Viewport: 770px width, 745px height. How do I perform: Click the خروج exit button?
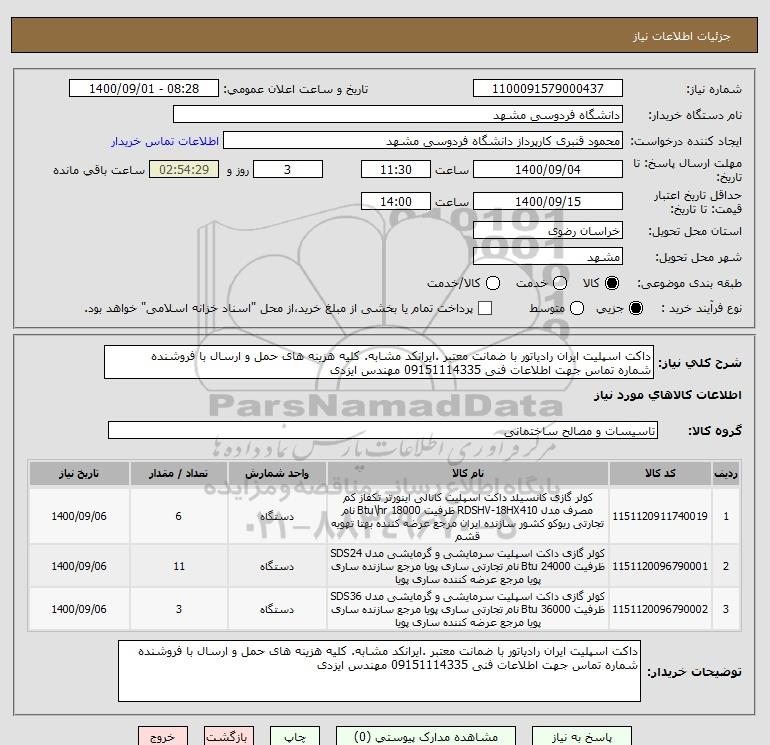pos(163,736)
